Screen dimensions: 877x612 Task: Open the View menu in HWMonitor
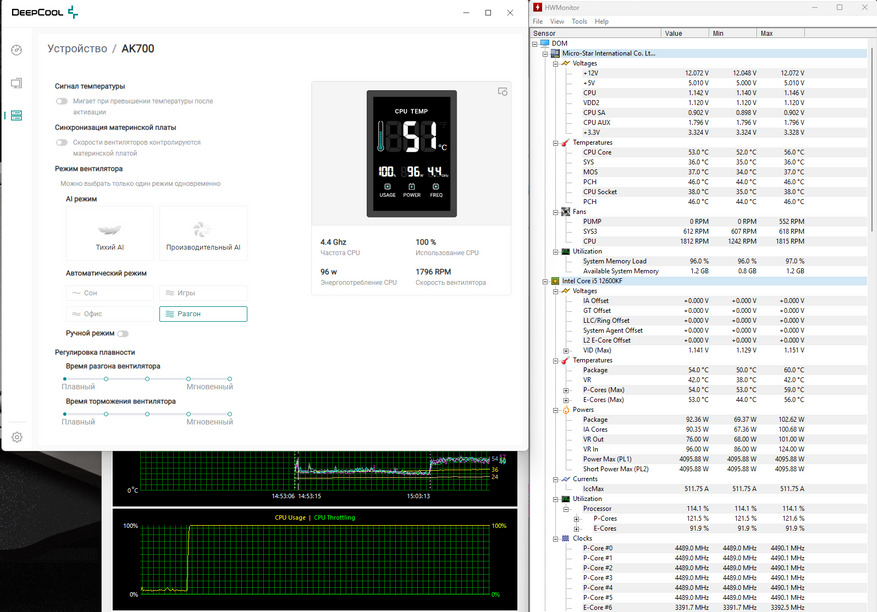[x=556, y=21]
